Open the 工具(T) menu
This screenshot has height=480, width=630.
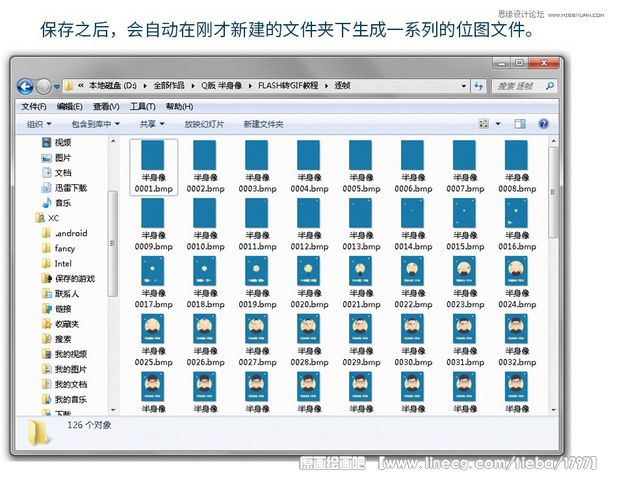(143, 106)
